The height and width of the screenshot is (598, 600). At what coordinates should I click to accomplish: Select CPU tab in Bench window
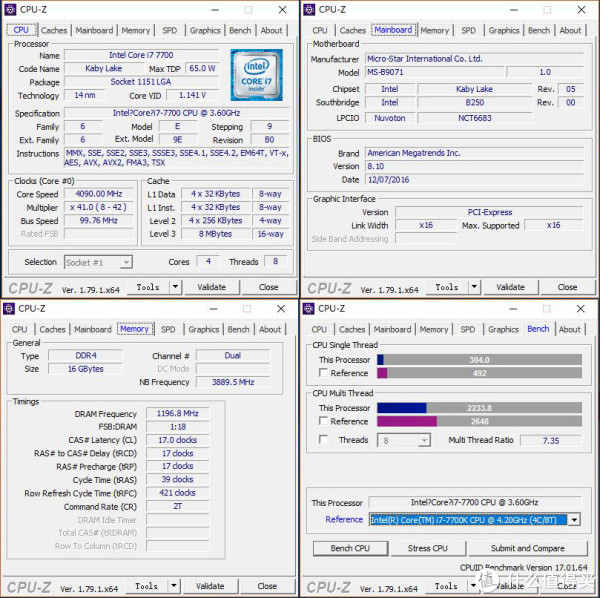[x=319, y=329]
